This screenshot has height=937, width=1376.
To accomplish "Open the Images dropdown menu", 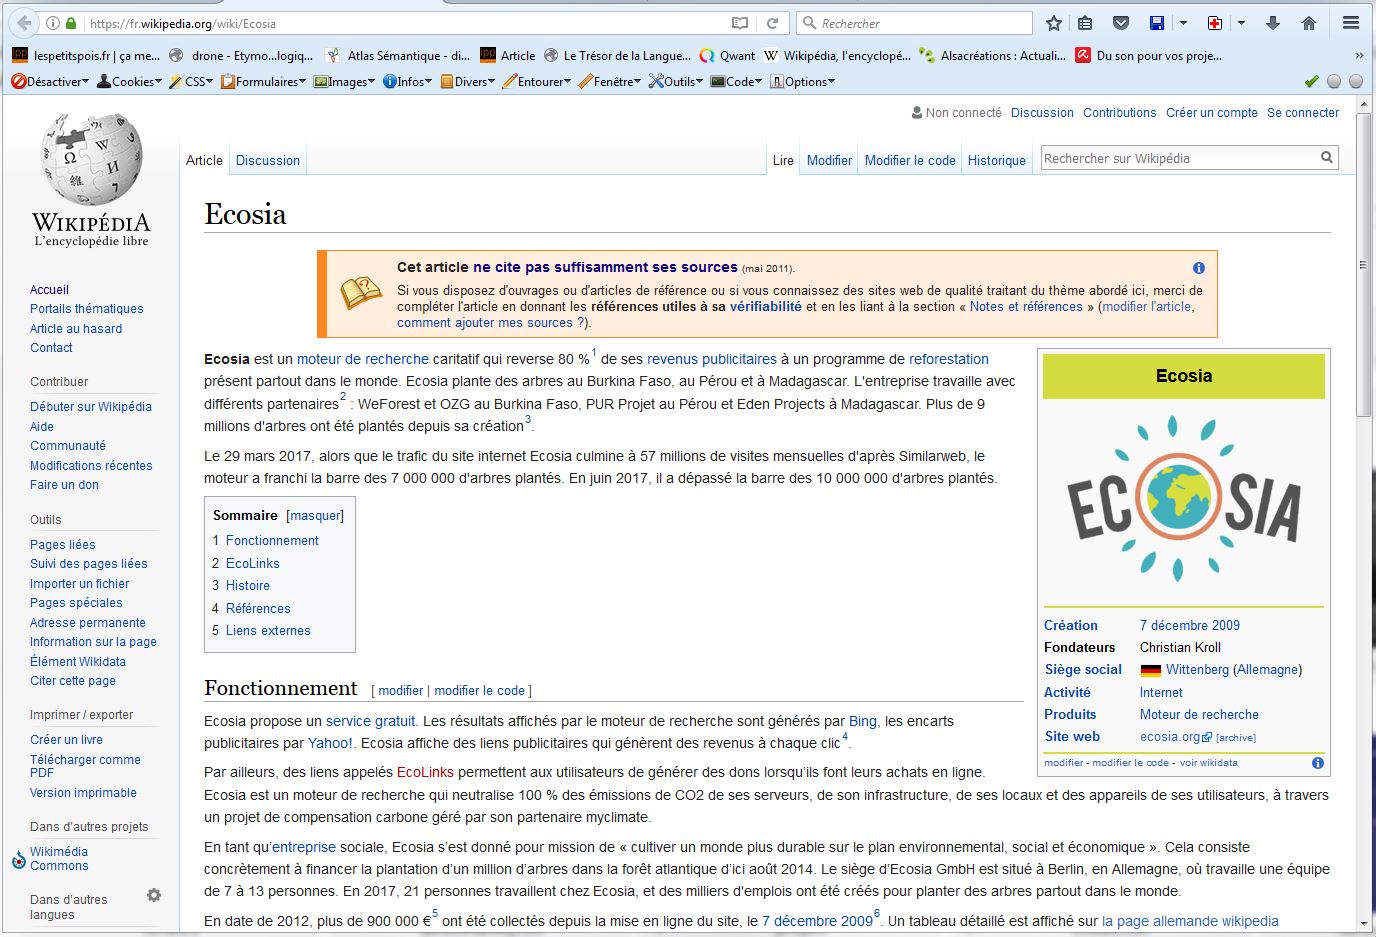I will [x=344, y=82].
